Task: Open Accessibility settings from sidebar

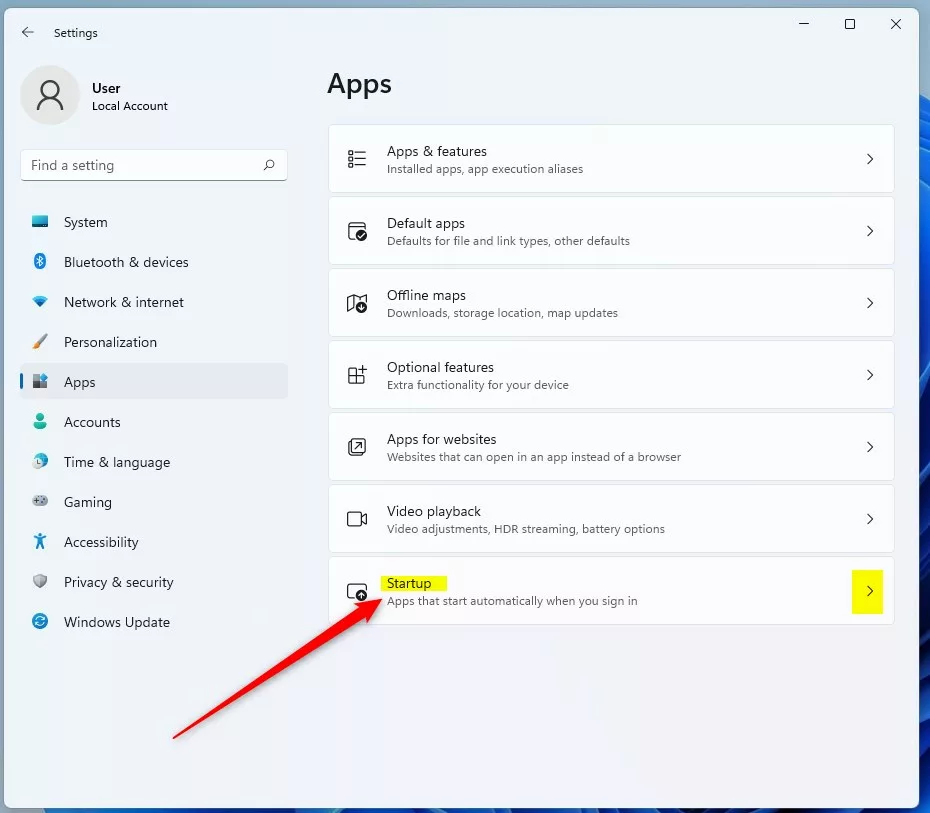Action: click(101, 542)
